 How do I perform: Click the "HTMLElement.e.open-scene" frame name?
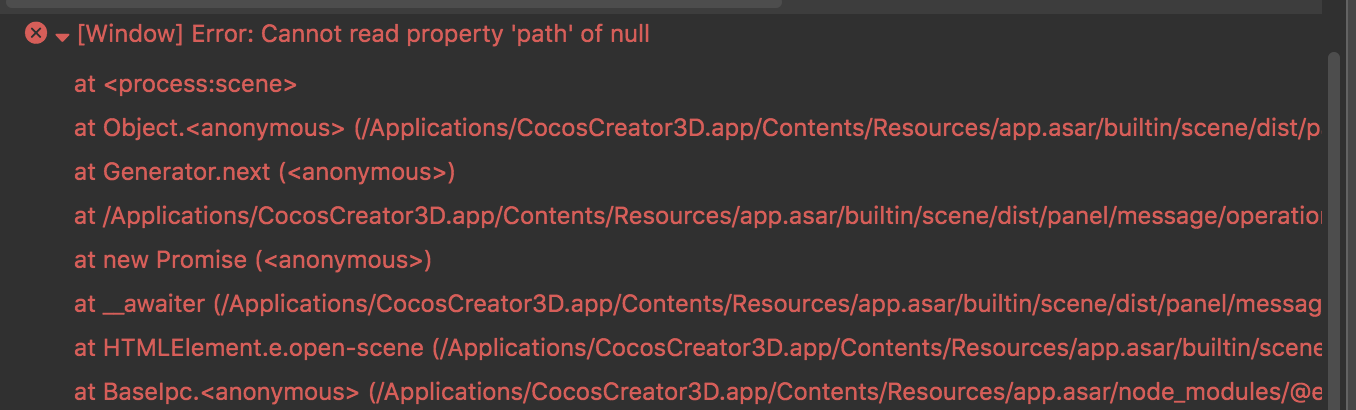click(x=266, y=348)
